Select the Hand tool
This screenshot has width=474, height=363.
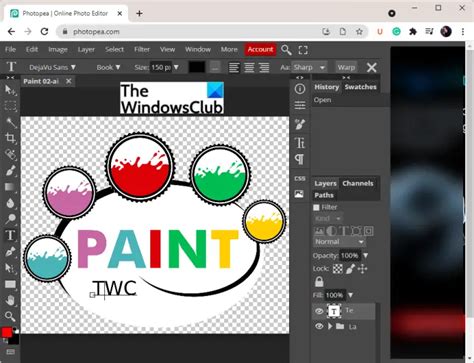coord(10,300)
